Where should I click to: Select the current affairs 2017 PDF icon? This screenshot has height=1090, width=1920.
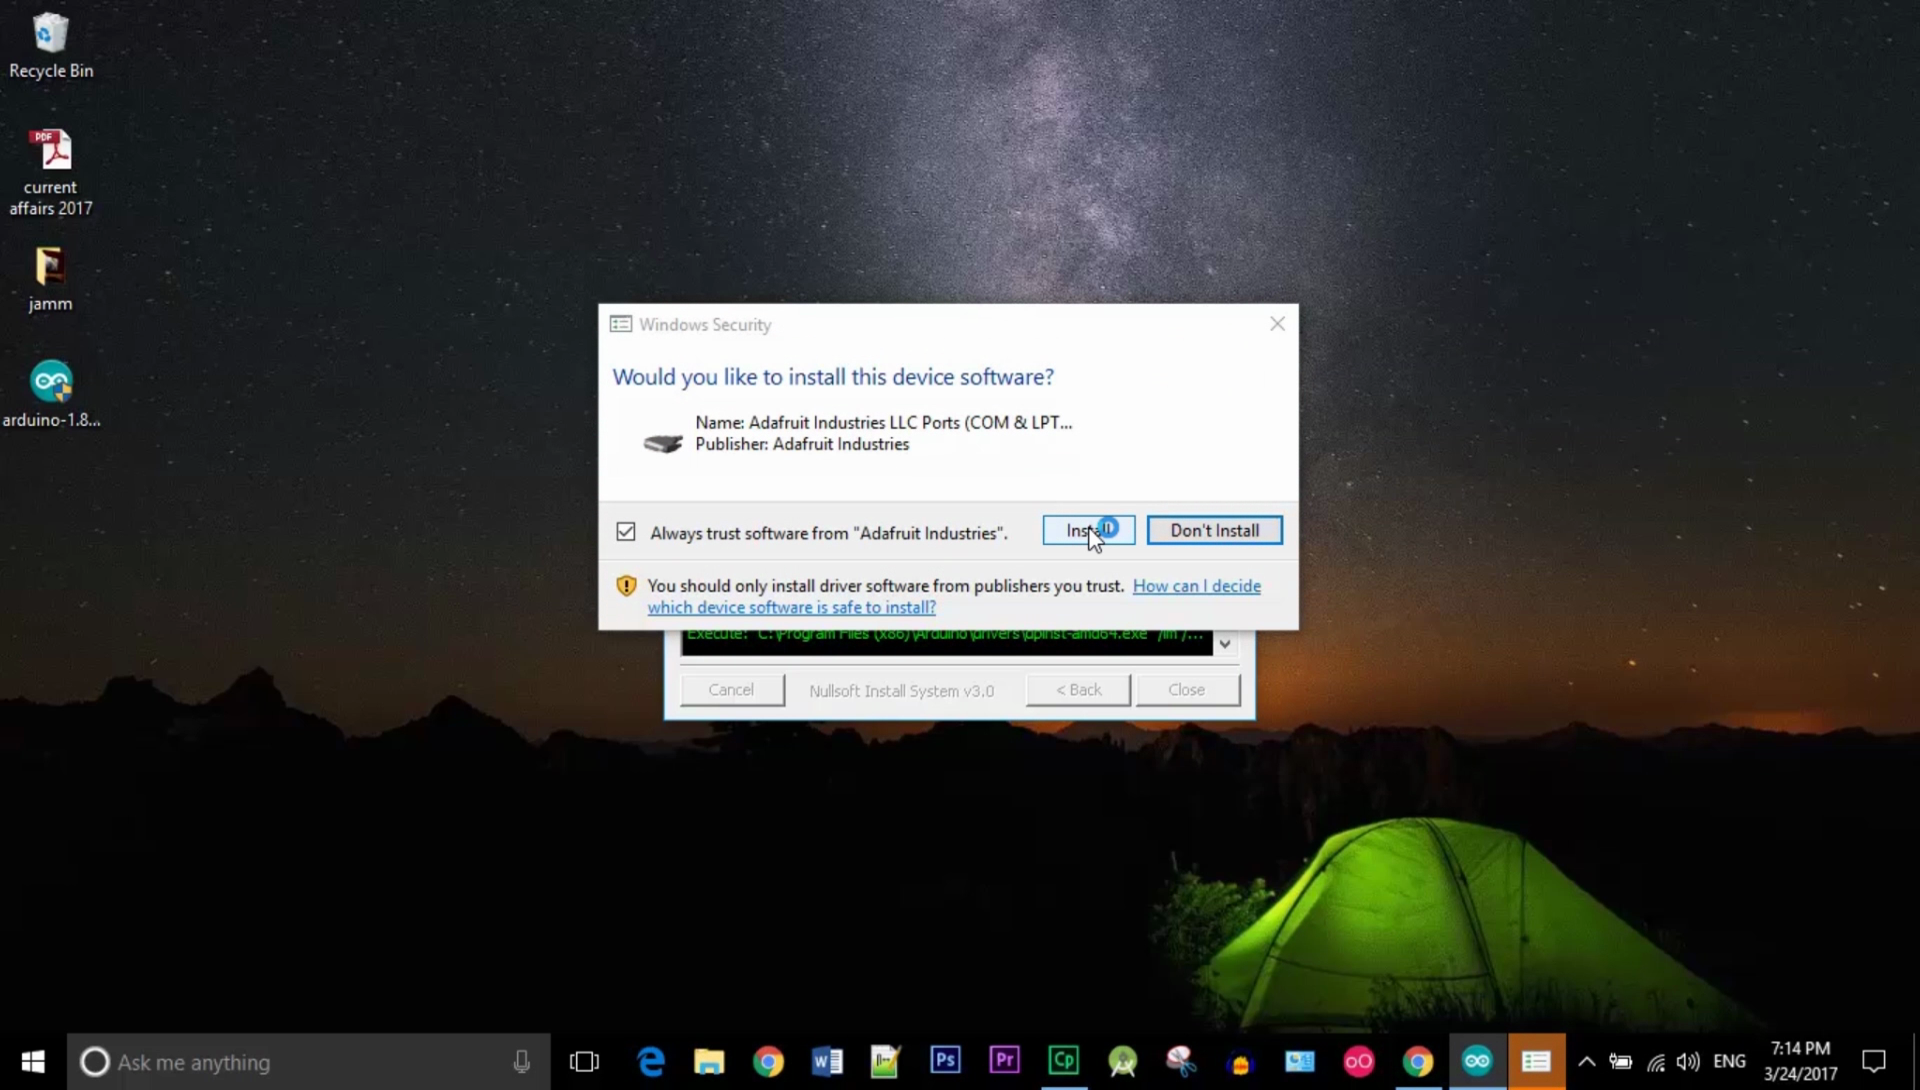[x=50, y=172]
